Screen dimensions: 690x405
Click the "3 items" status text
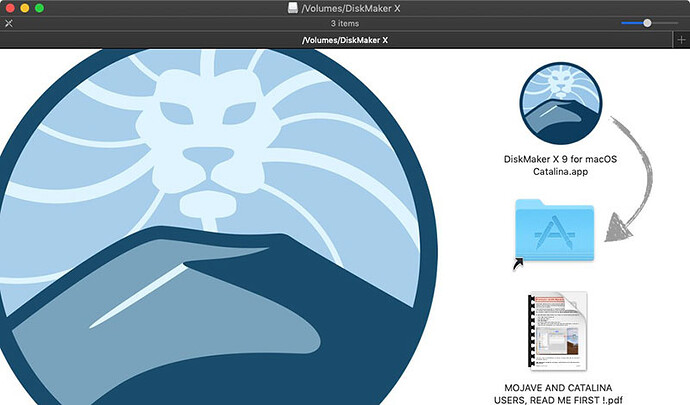pos(345,22)
